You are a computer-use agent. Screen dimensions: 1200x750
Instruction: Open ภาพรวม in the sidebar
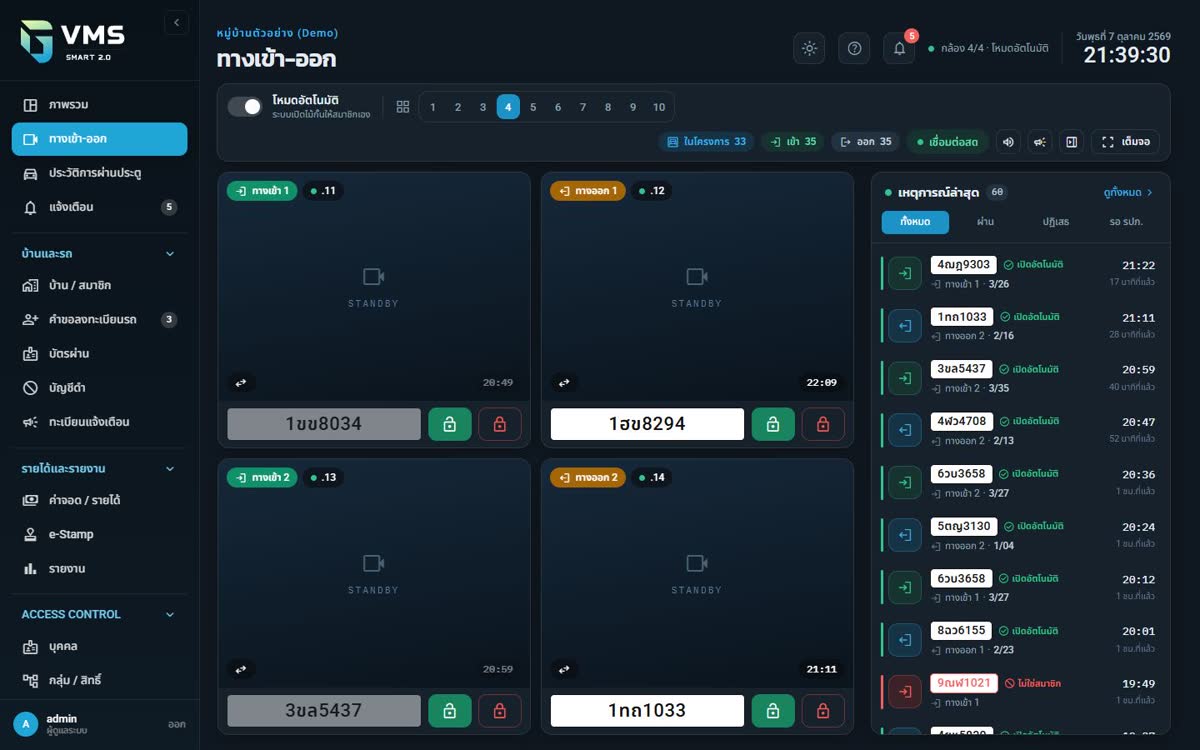(99, 105)
